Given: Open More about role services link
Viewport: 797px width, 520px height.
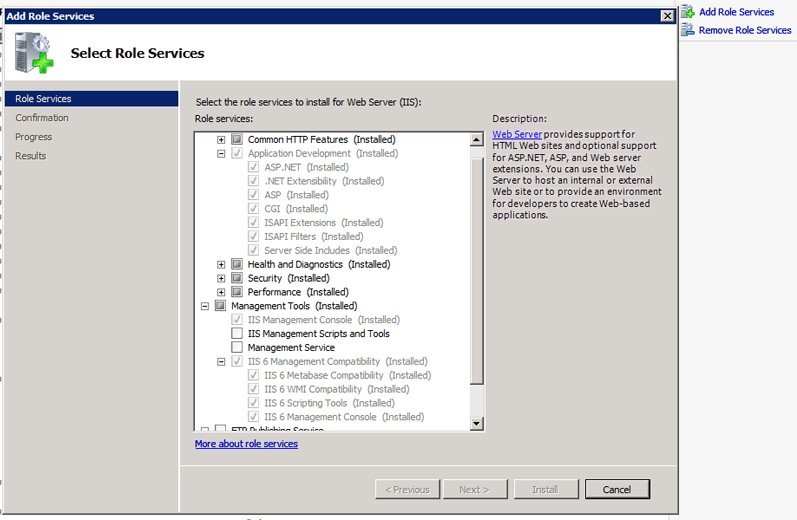Looking at the screenshot, I should point(246,444).
